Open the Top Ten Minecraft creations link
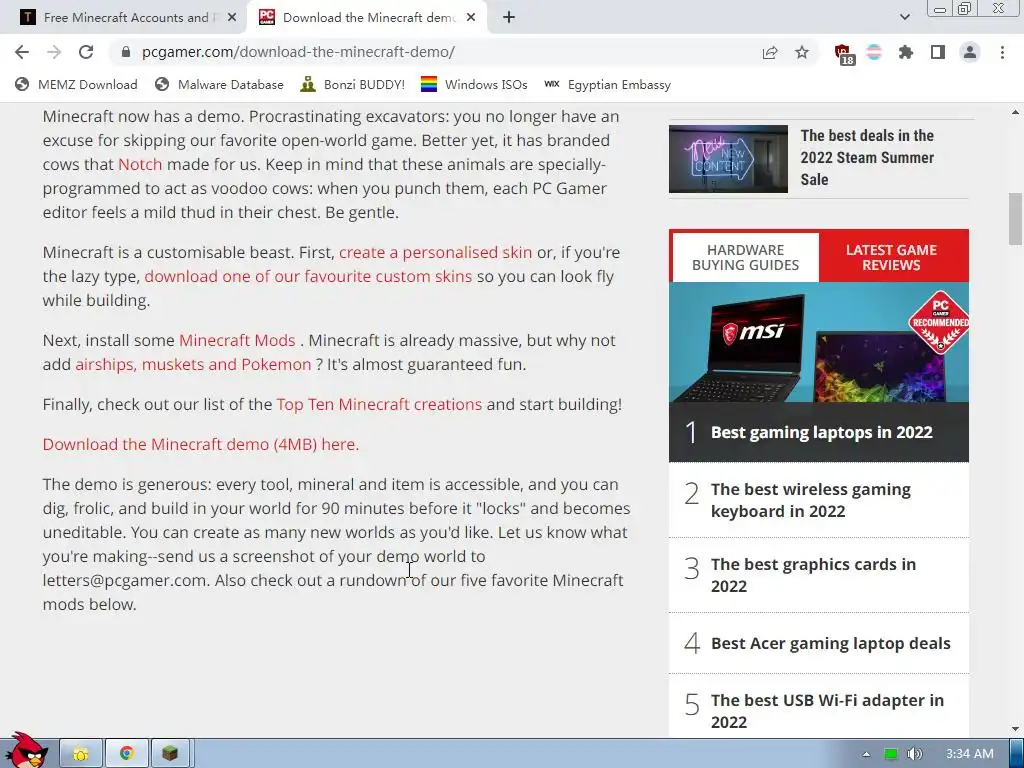 379,404
